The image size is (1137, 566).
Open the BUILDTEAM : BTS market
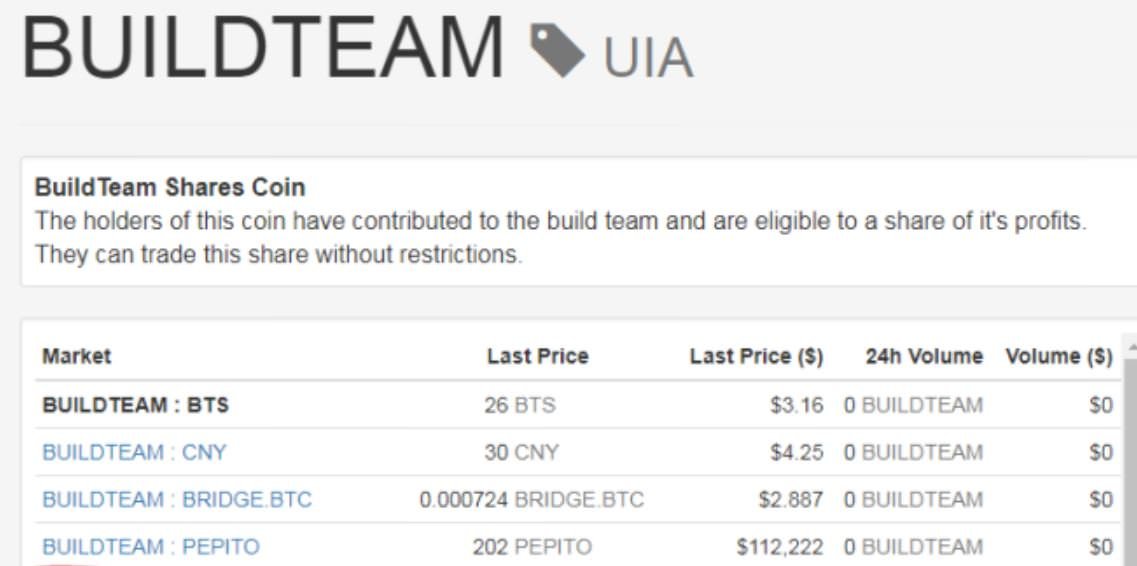coord(136,404)
